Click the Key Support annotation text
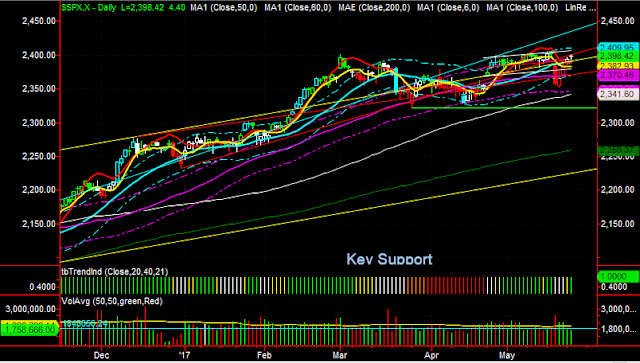640x363 pixels. point(389,259)
